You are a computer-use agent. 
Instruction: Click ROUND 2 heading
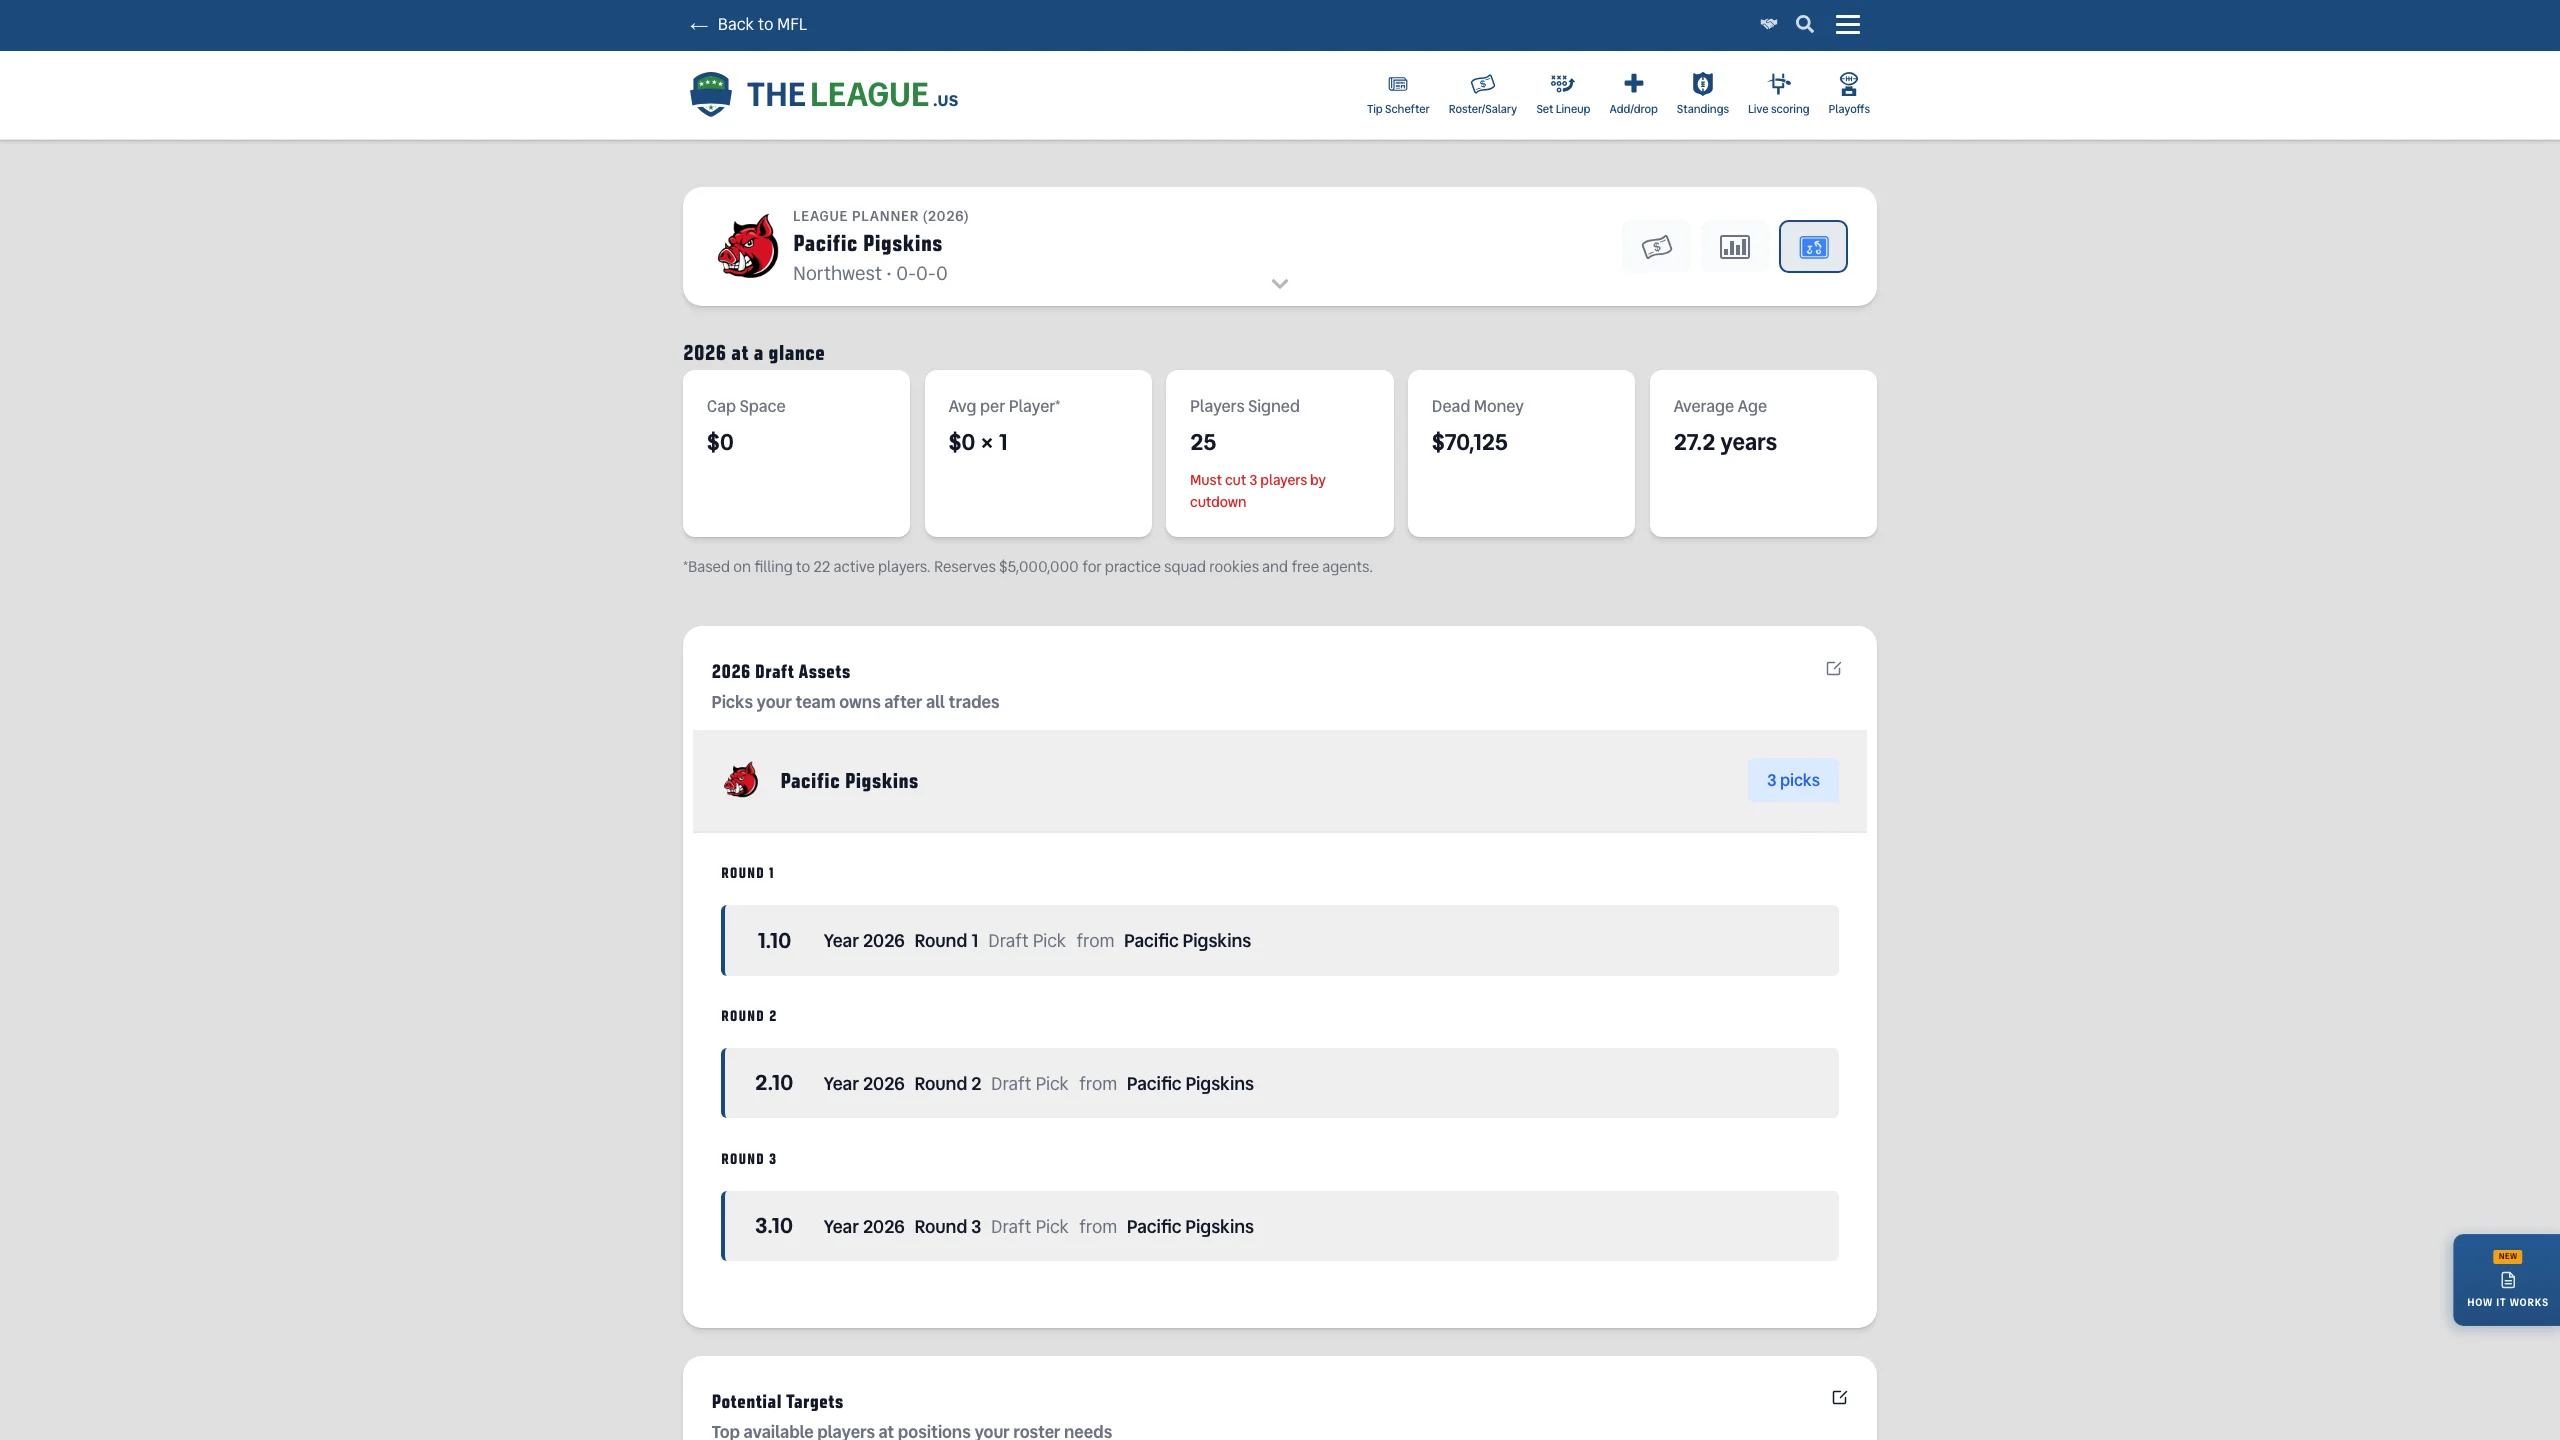748,1016
